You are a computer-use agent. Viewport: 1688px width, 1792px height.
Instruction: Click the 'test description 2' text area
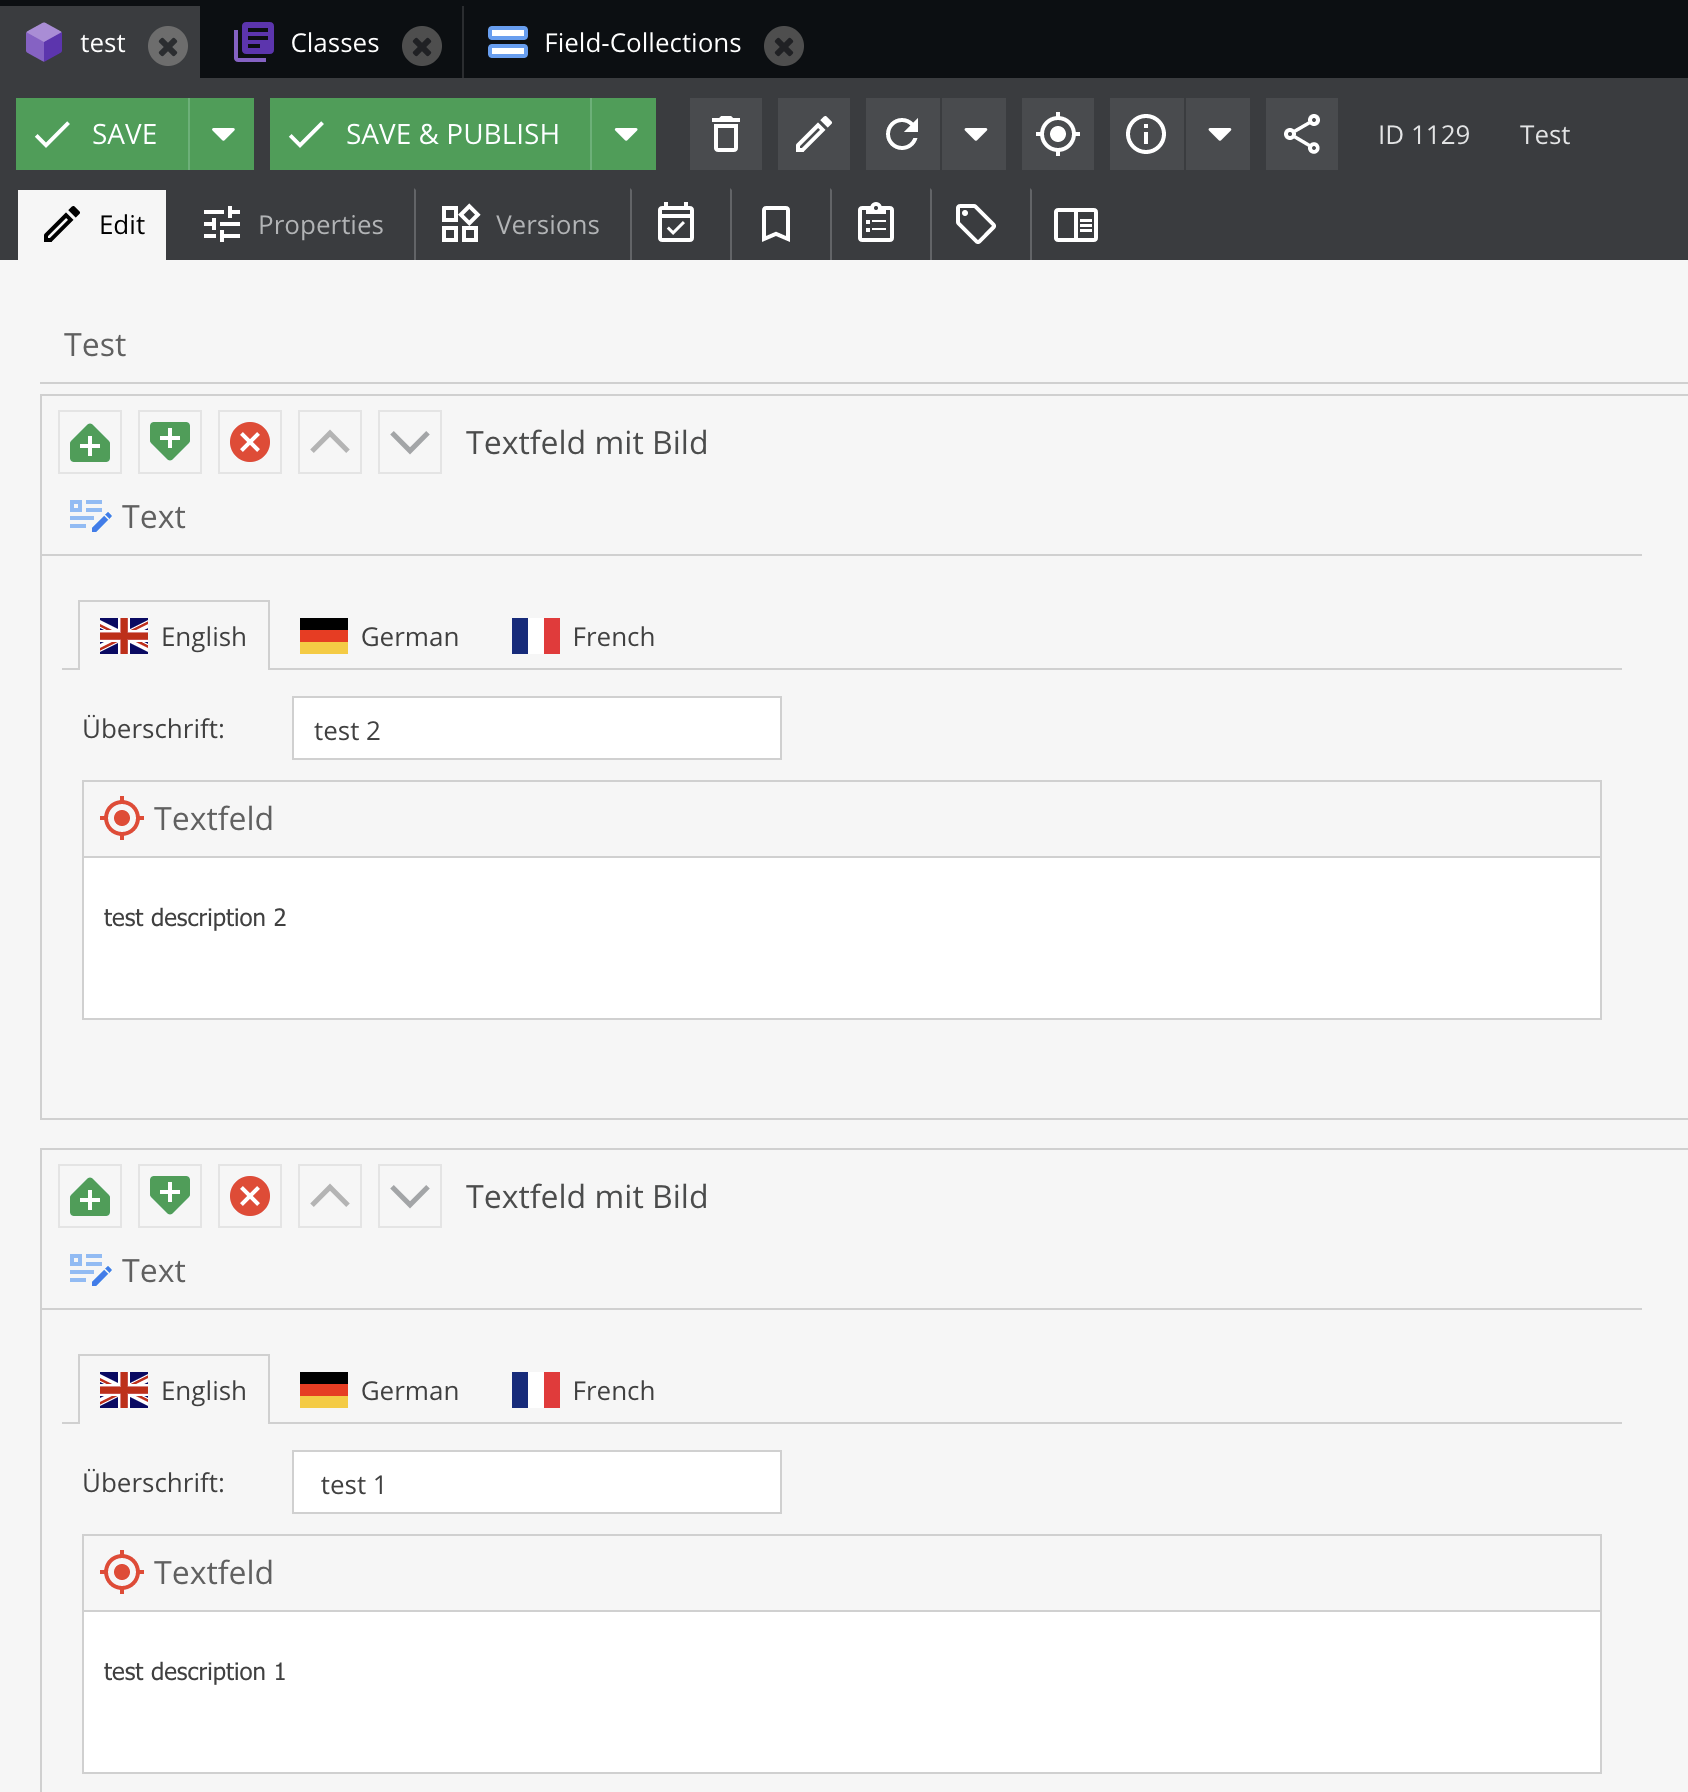[x=842, y=938]
